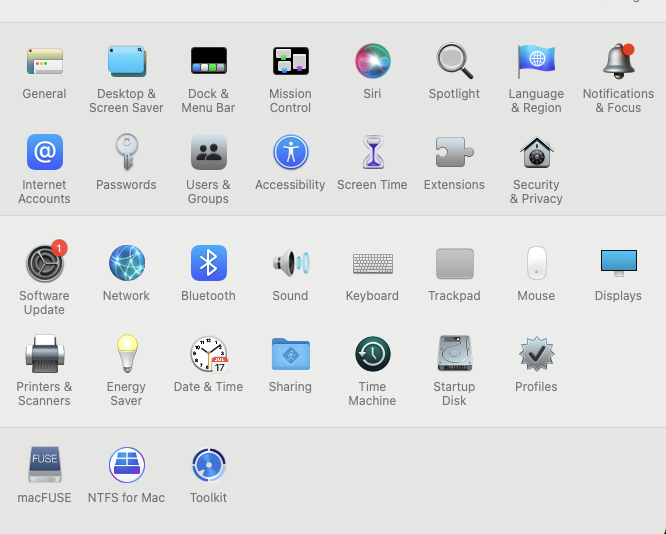Open the Profiles pane
Viewport: 666px width, 534px height.
[x=536, y=354]
